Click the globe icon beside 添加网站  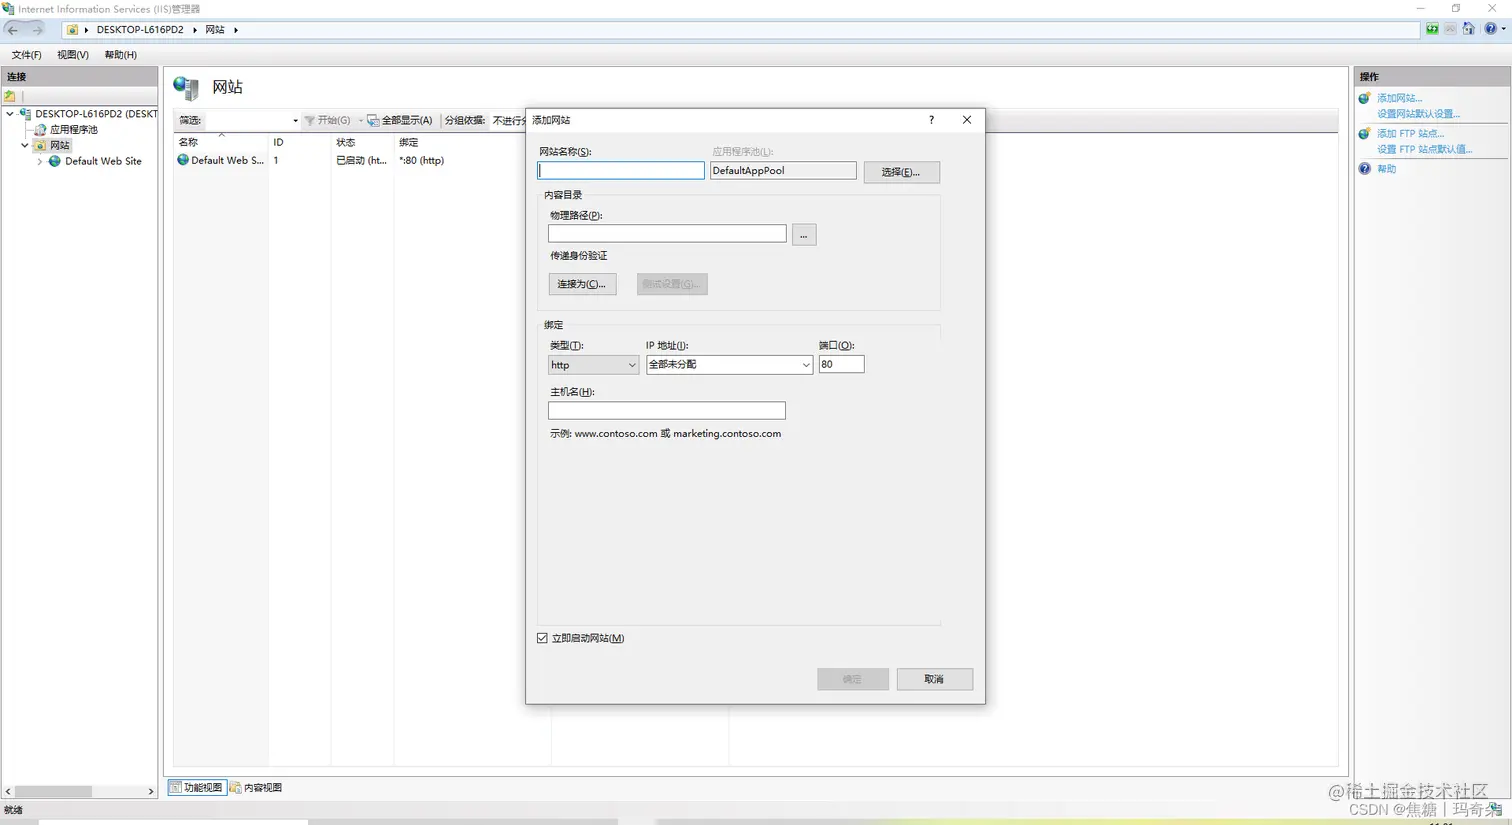[x=1365, y=98]
